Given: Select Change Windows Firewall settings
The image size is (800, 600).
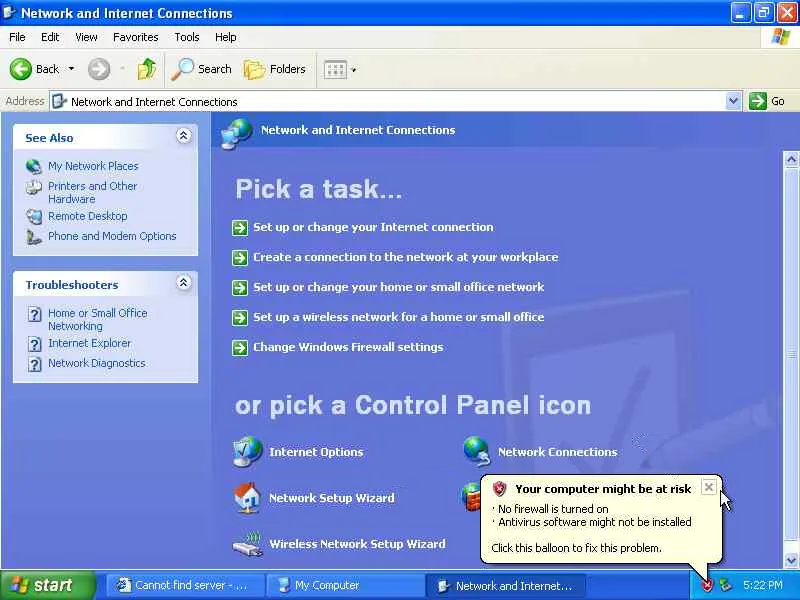Looking at the screenshot, I should point(348,347).
